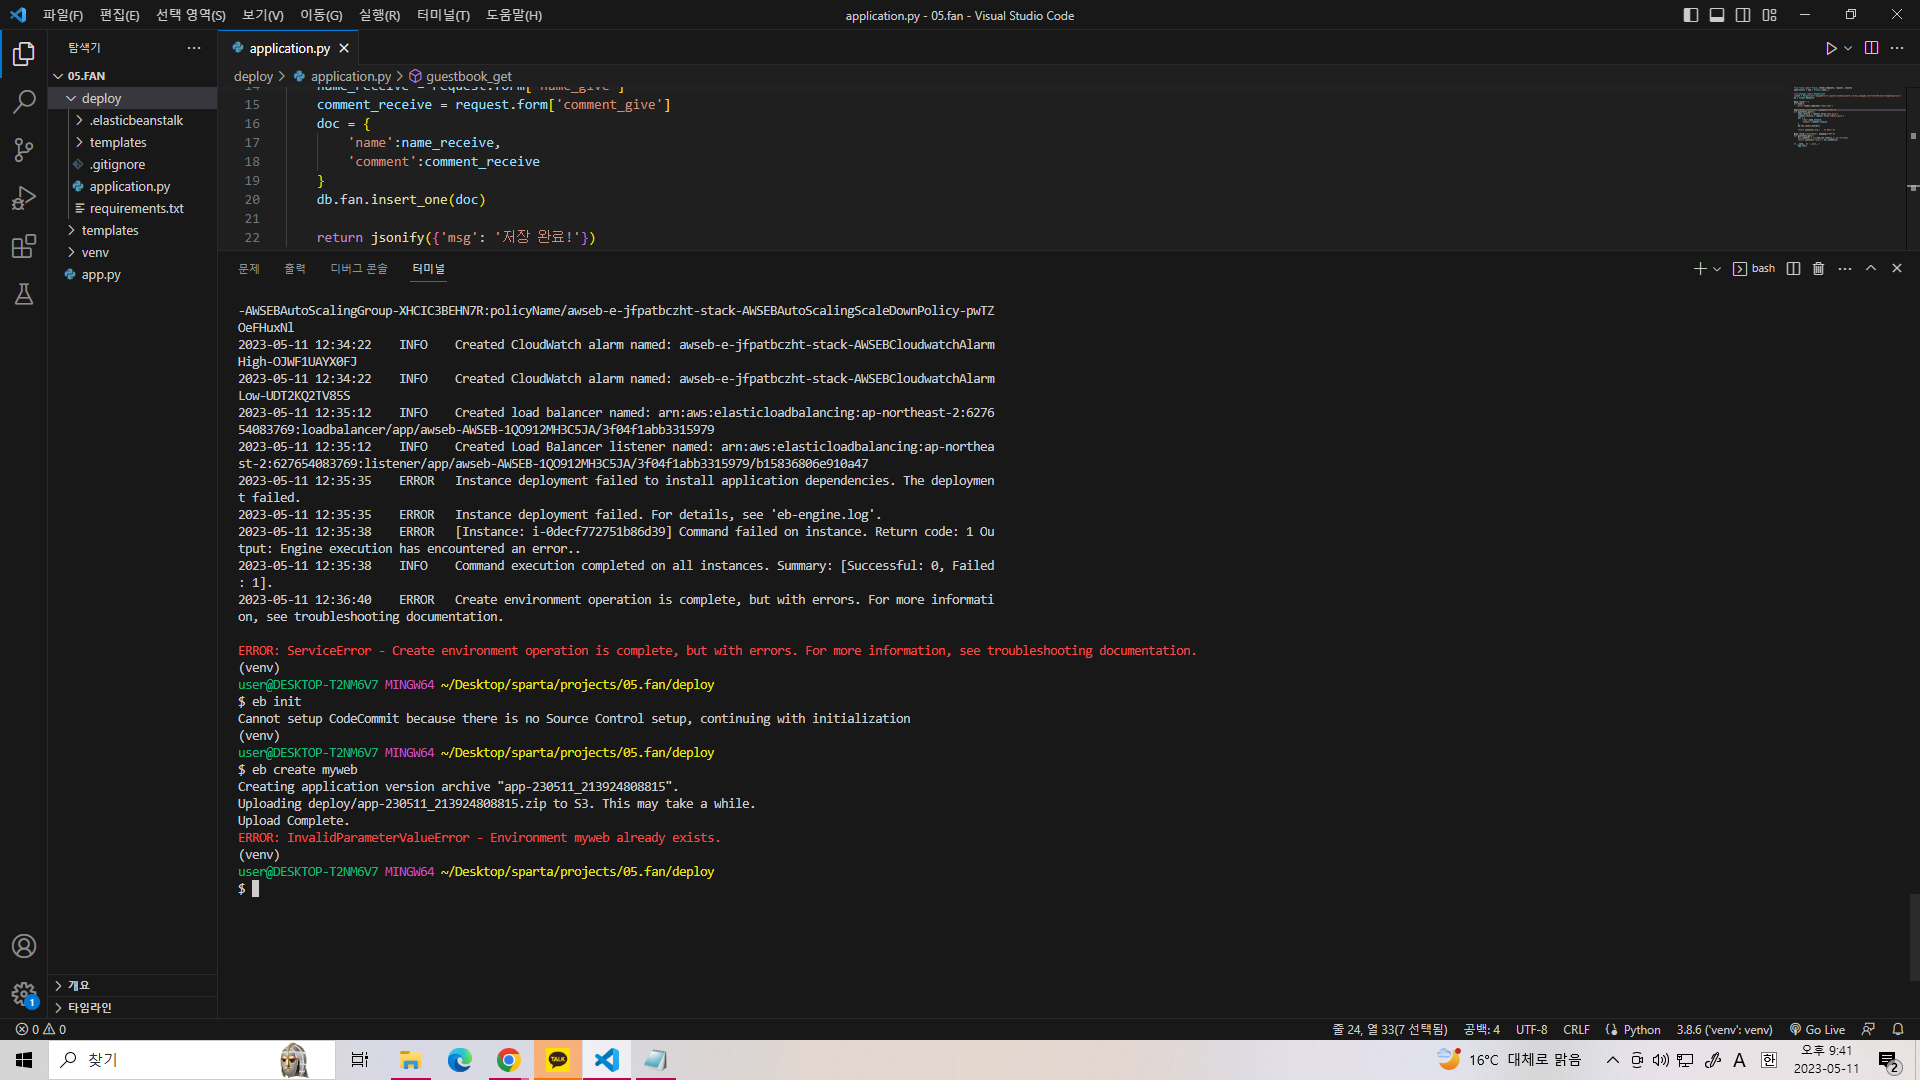This screenshot has height=1080, width=1920.
Task: Open the 편집(E) menu
Action: [x=120, y=15]
